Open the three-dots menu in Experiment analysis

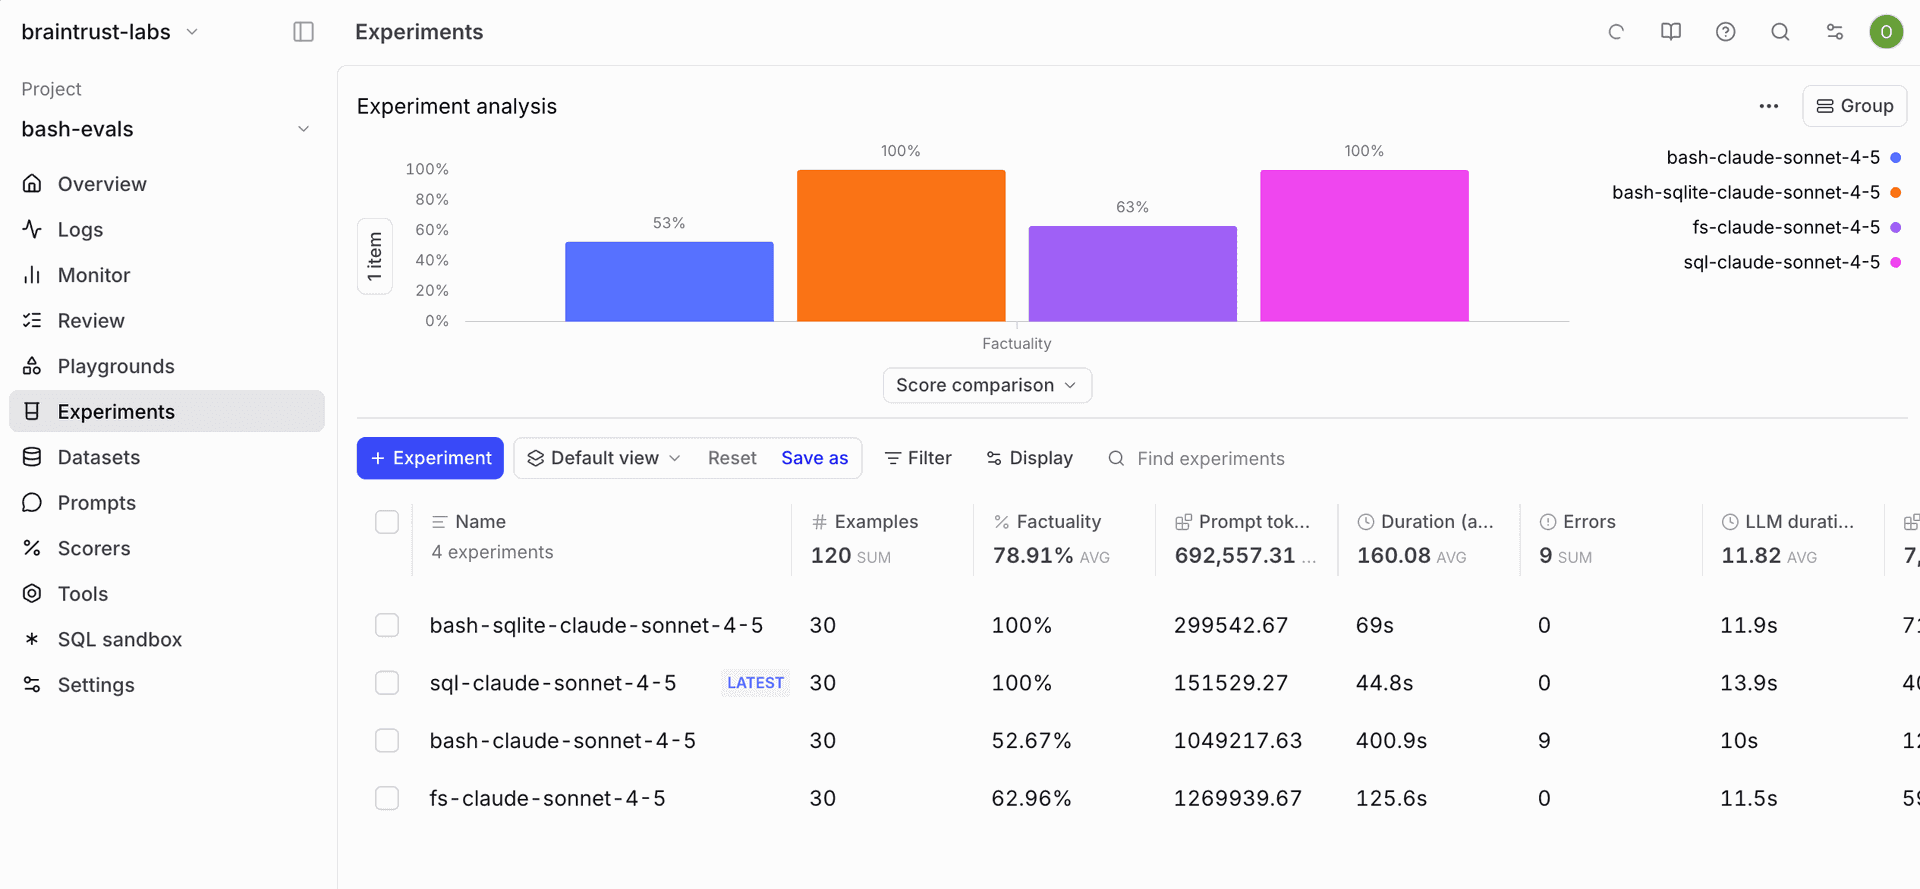coord(1769,106)
